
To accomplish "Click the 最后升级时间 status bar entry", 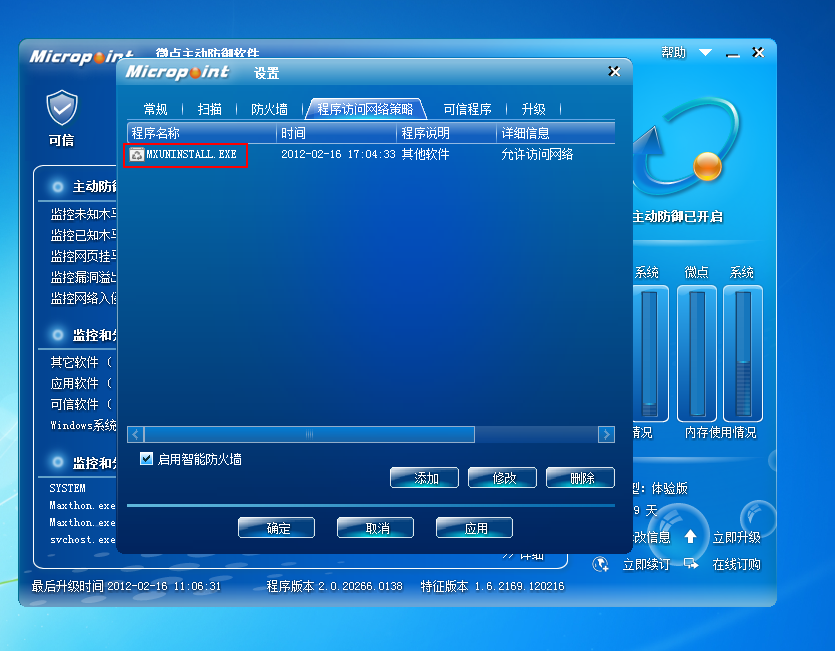I will (126, 586).
